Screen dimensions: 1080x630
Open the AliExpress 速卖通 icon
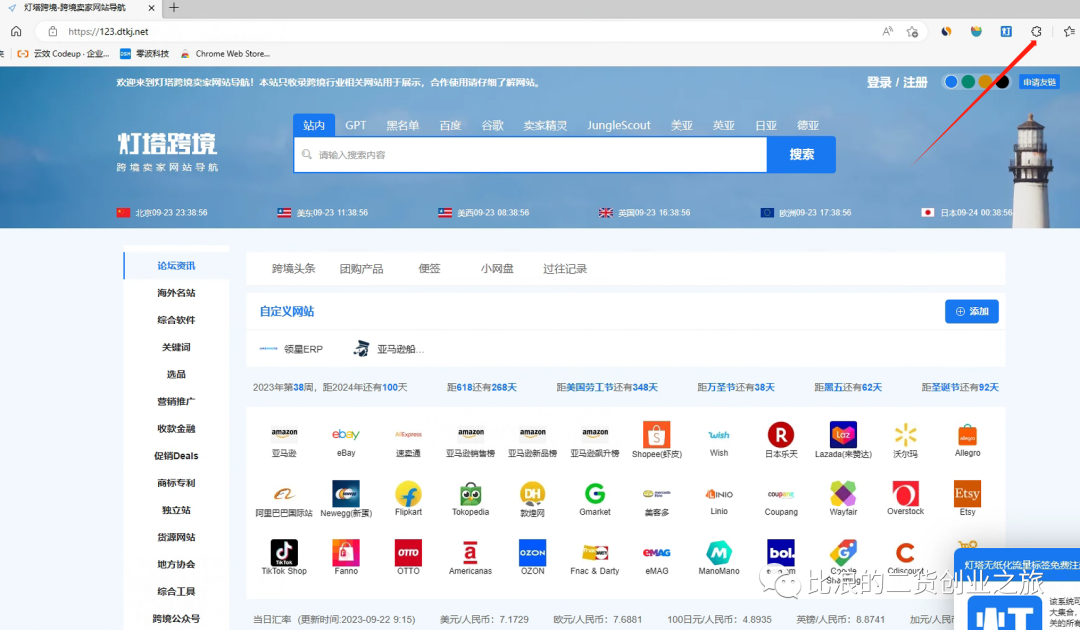[408, 434]
